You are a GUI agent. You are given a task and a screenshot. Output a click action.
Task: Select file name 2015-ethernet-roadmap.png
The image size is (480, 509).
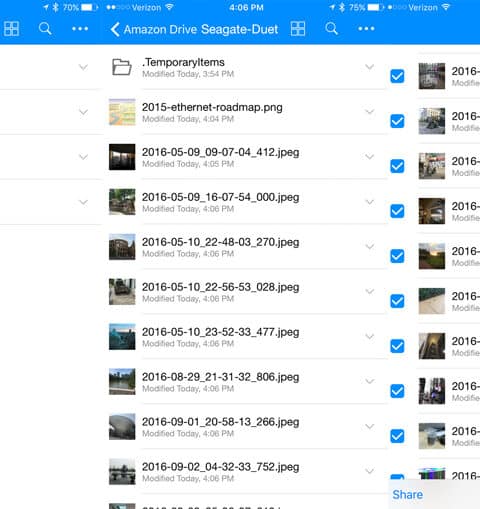(212, 107)
